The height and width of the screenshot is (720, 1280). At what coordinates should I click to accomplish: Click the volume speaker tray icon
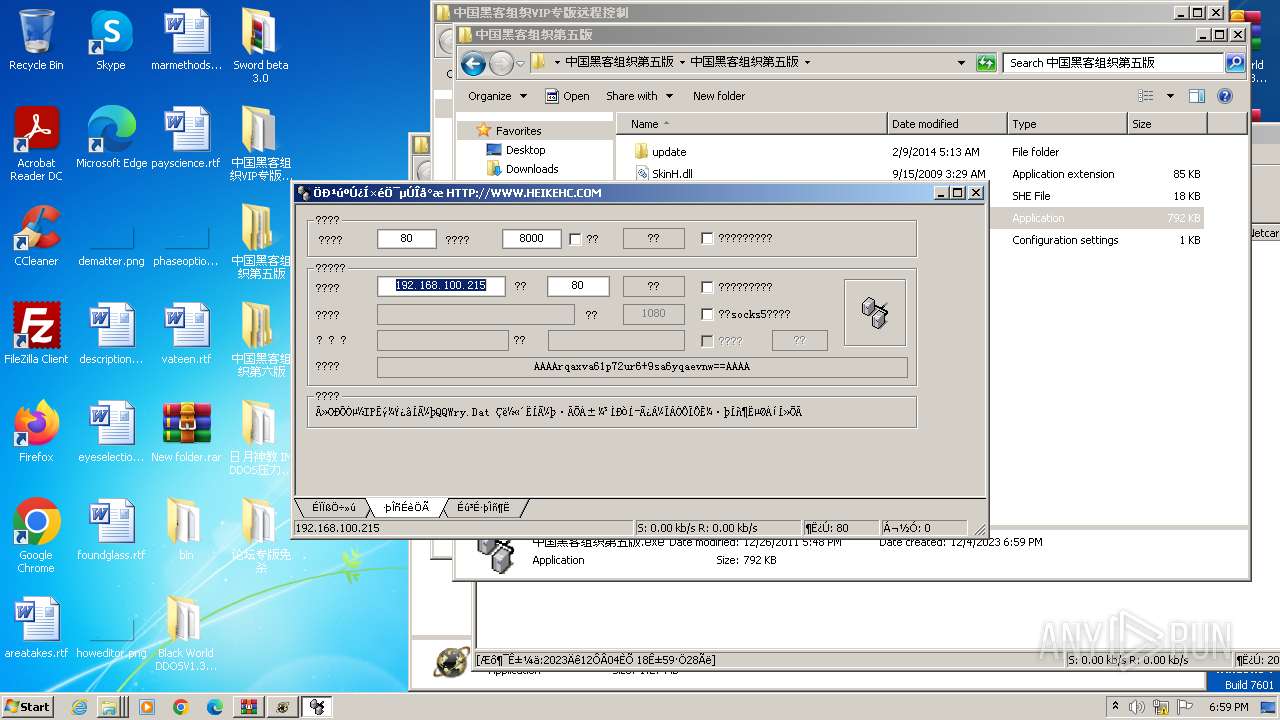[x=1136, y=707]
